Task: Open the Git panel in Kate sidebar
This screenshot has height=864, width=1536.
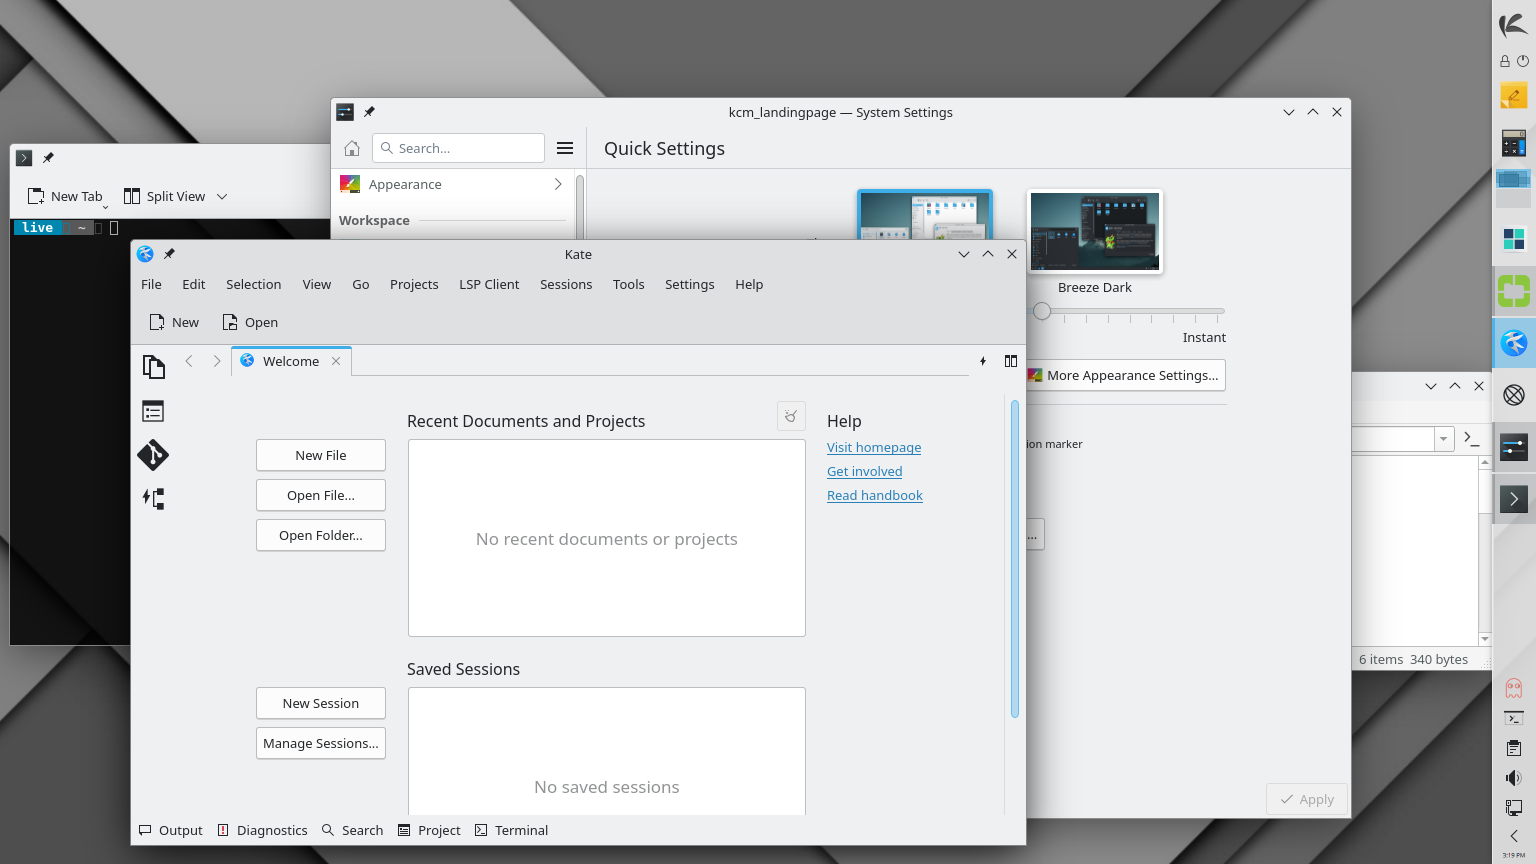Action: 153,455
